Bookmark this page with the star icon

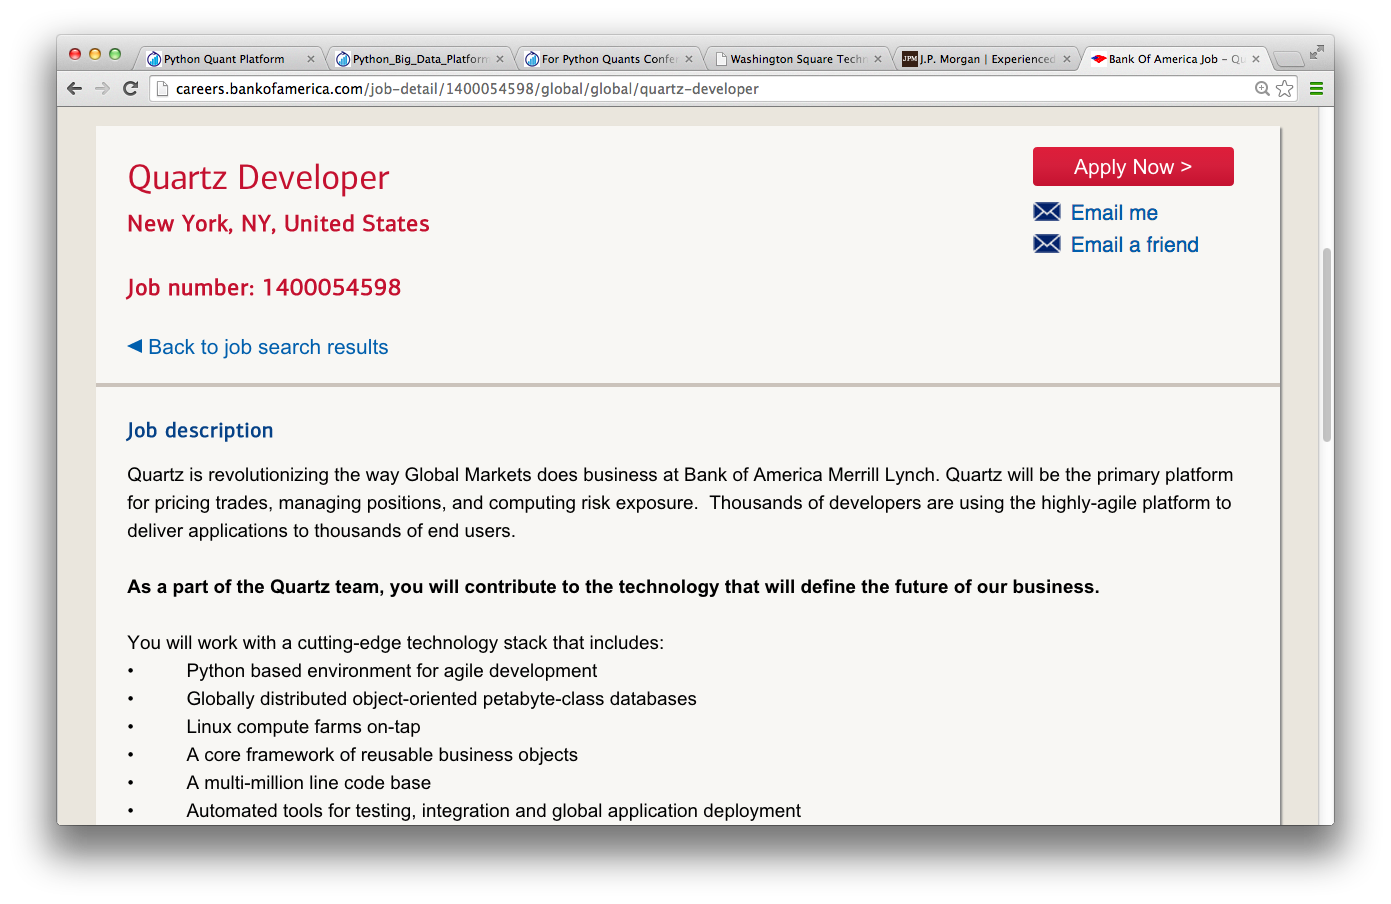[1285, 89]
